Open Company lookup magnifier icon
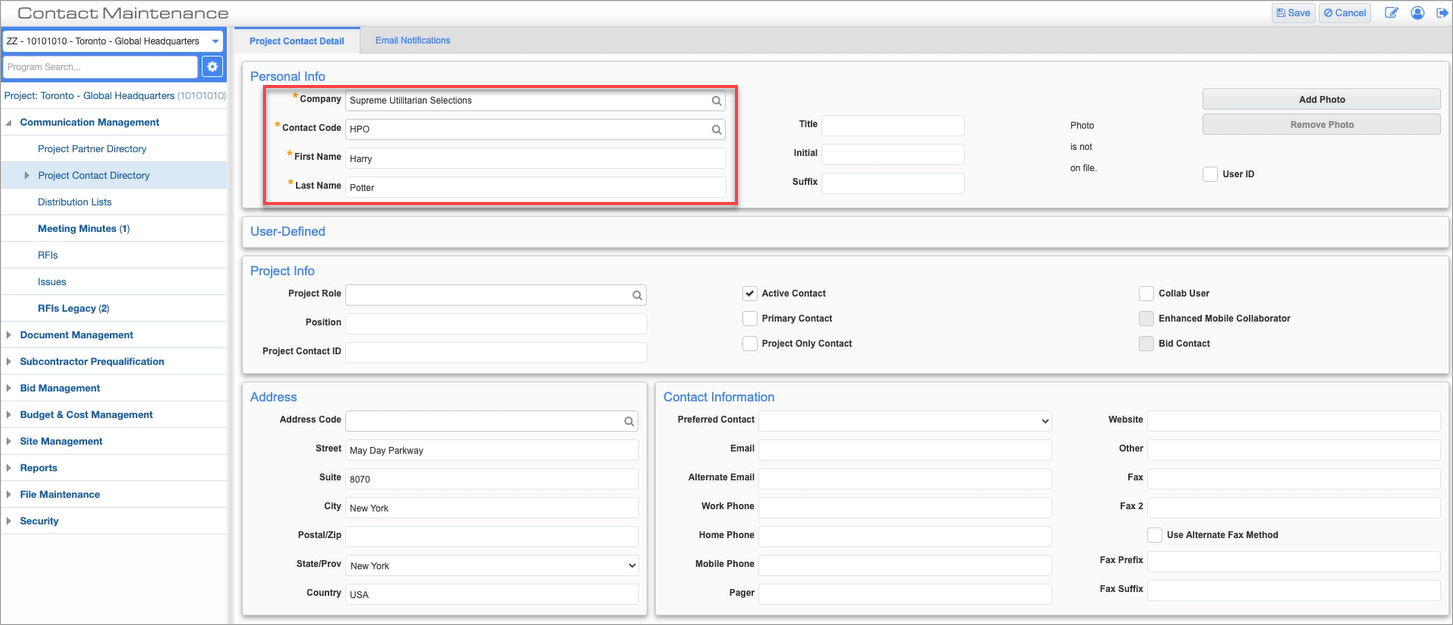The width and height of the screenshot is (1453, 625). click(716, 101)
